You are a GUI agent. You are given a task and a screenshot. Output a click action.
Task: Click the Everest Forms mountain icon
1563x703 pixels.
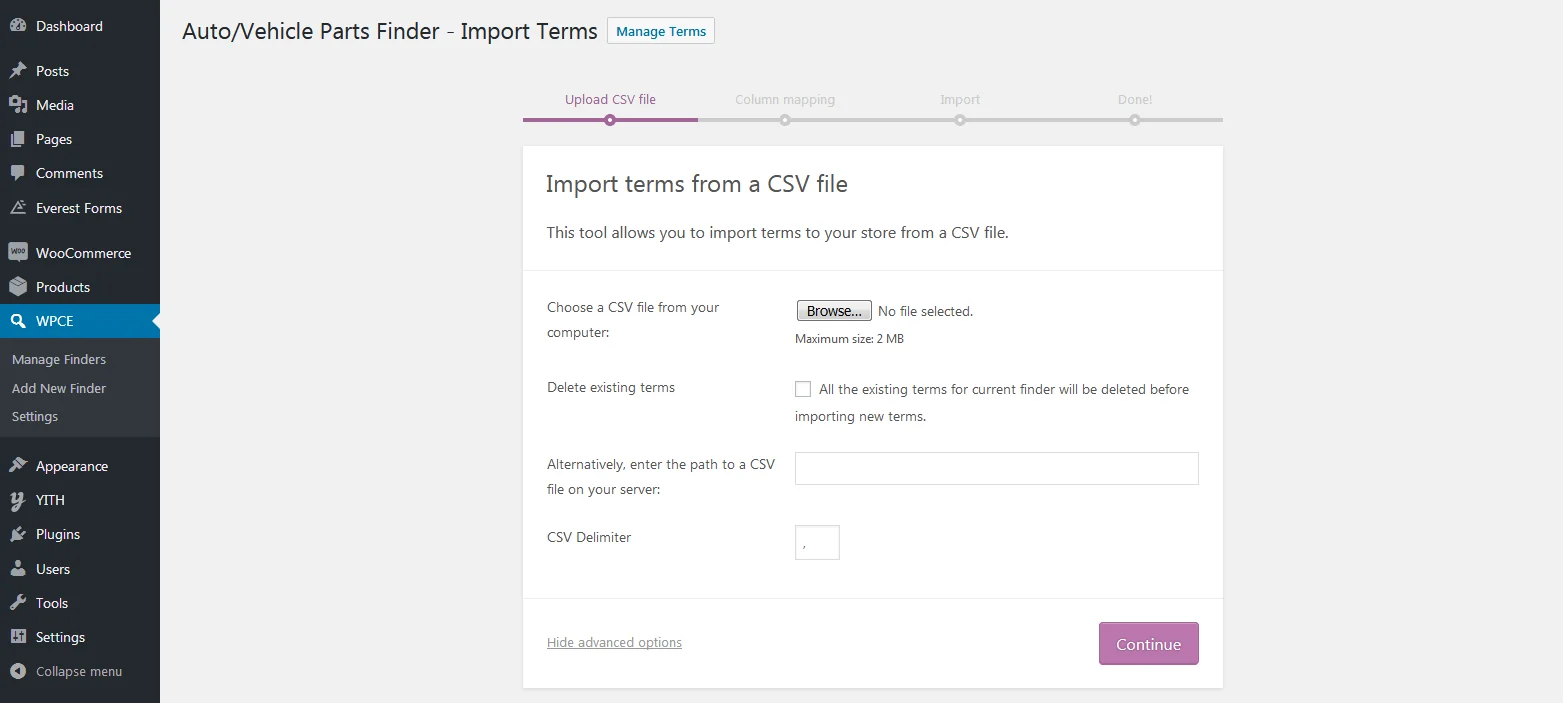click(x=18, y=208)
